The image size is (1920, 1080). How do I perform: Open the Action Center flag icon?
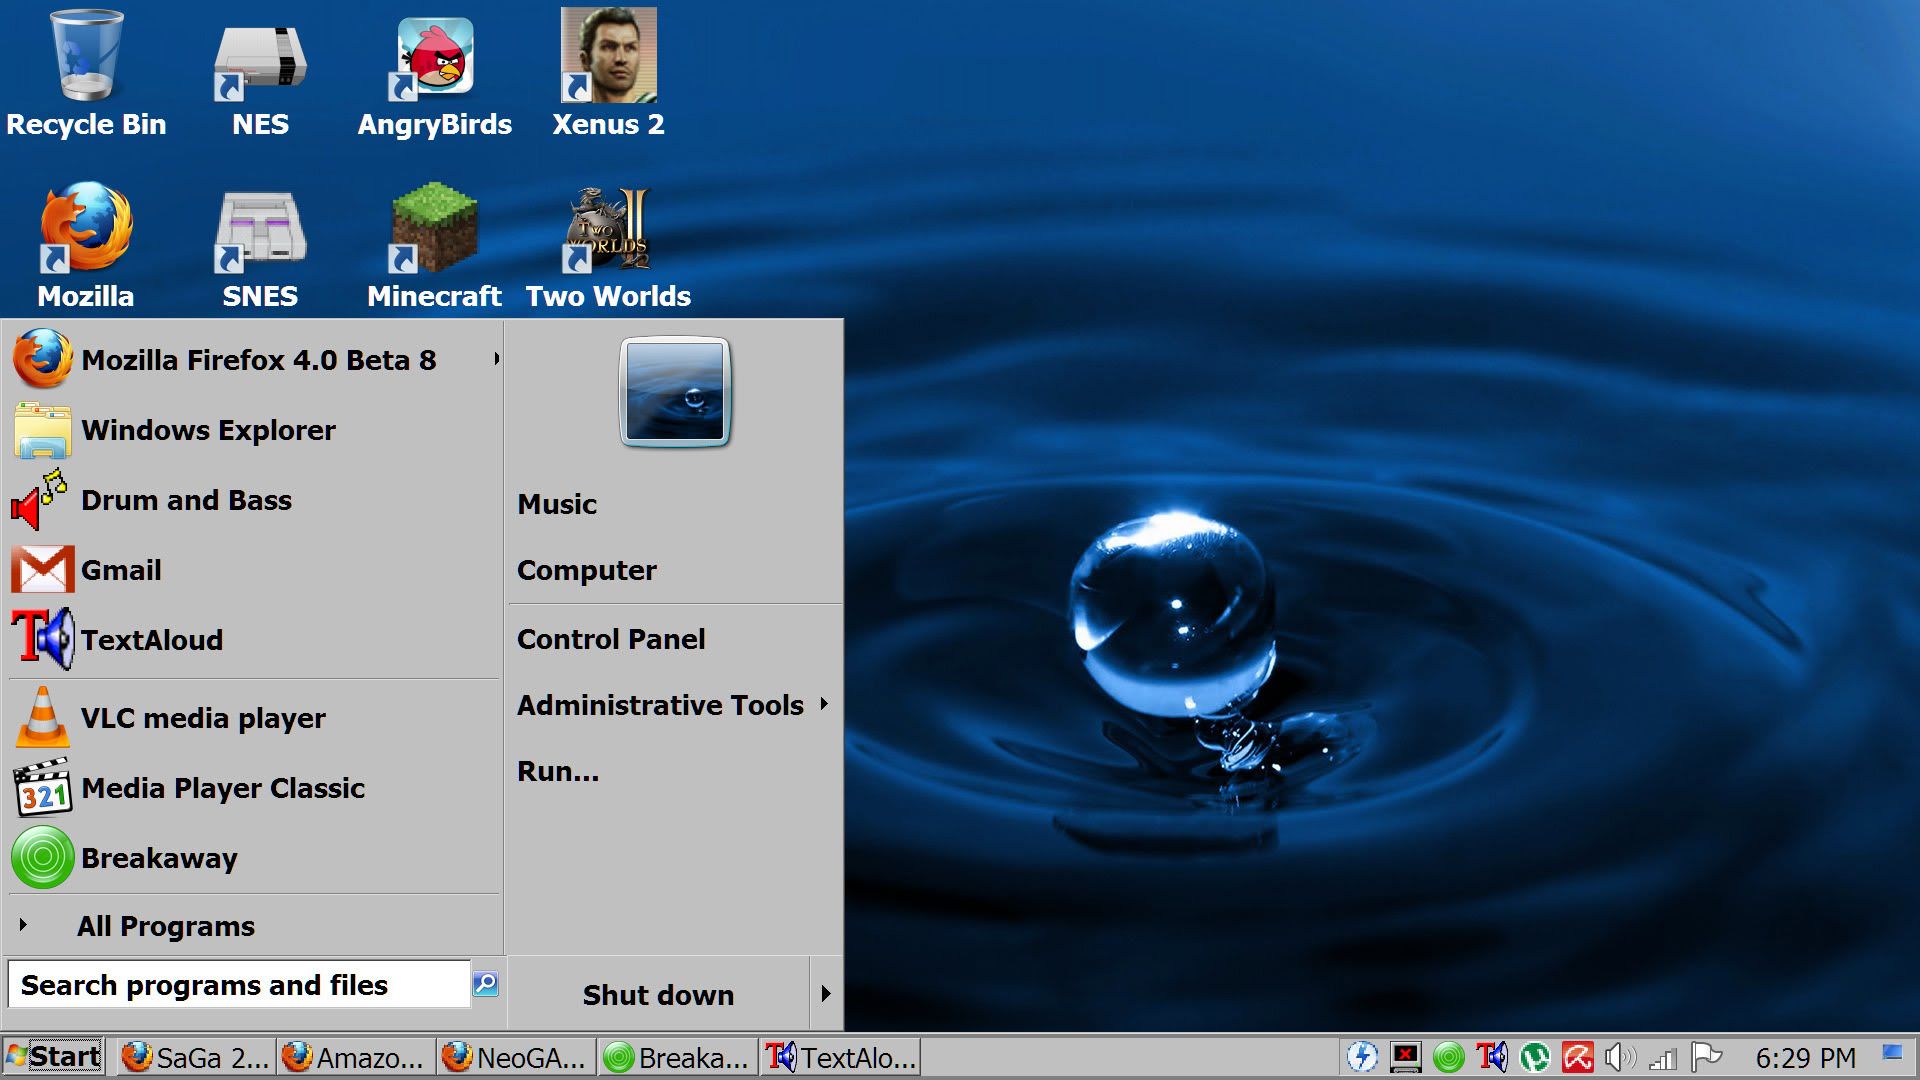click(1706, 1057)
